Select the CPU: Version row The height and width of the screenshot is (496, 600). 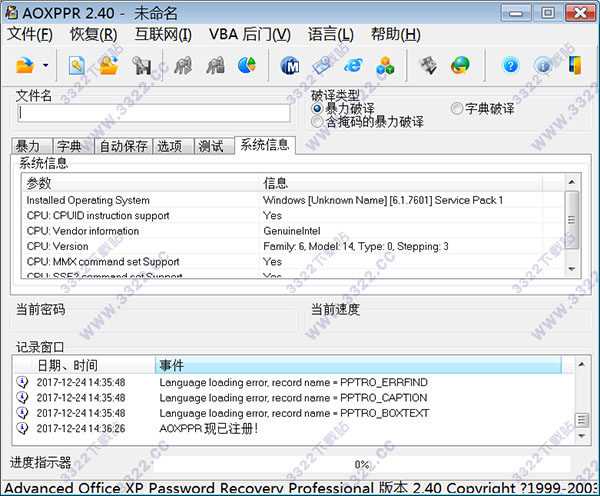(293, 246)
